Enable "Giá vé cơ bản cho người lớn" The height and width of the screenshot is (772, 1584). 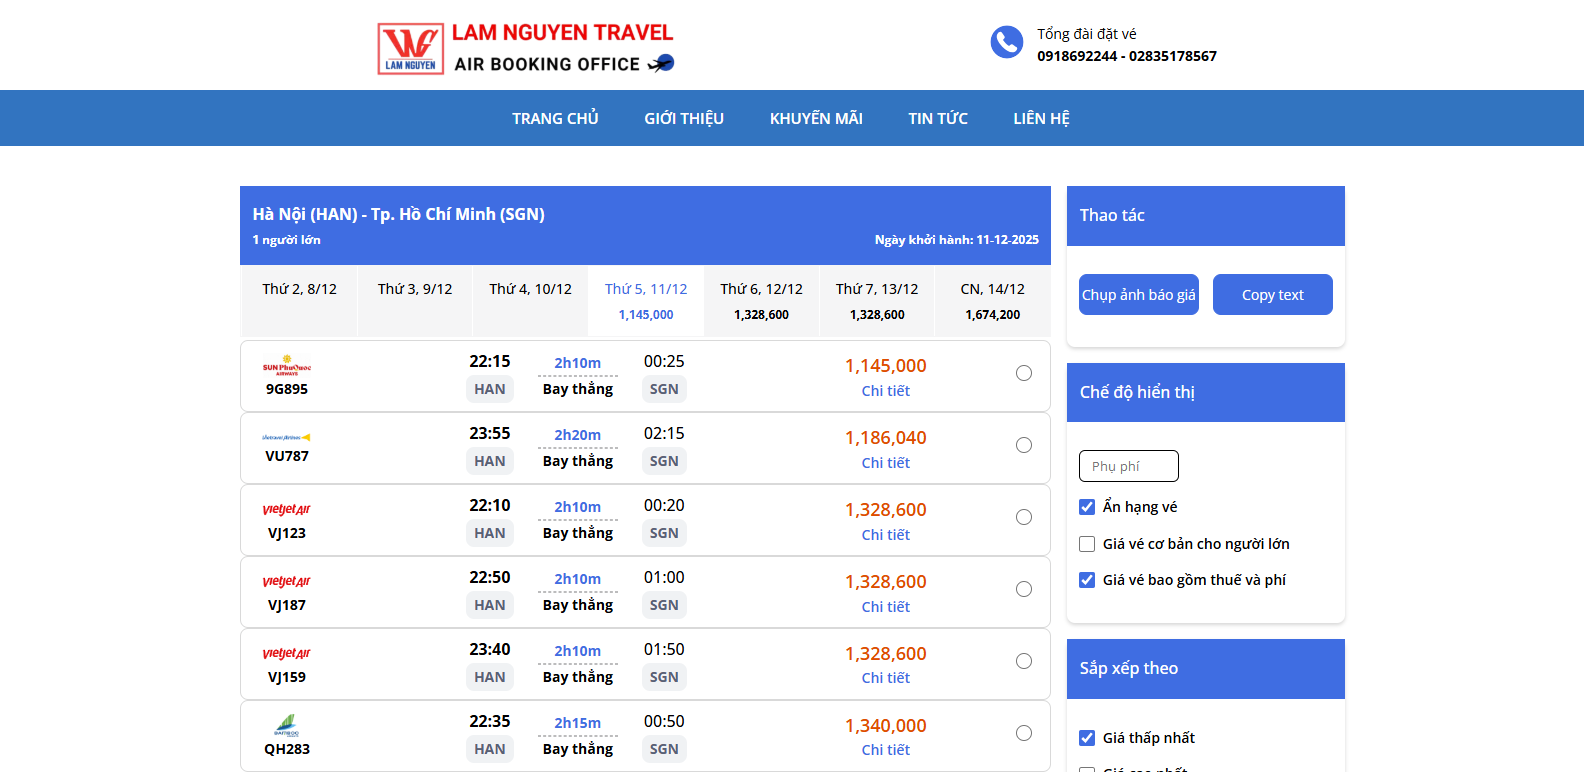[1087, 544]
